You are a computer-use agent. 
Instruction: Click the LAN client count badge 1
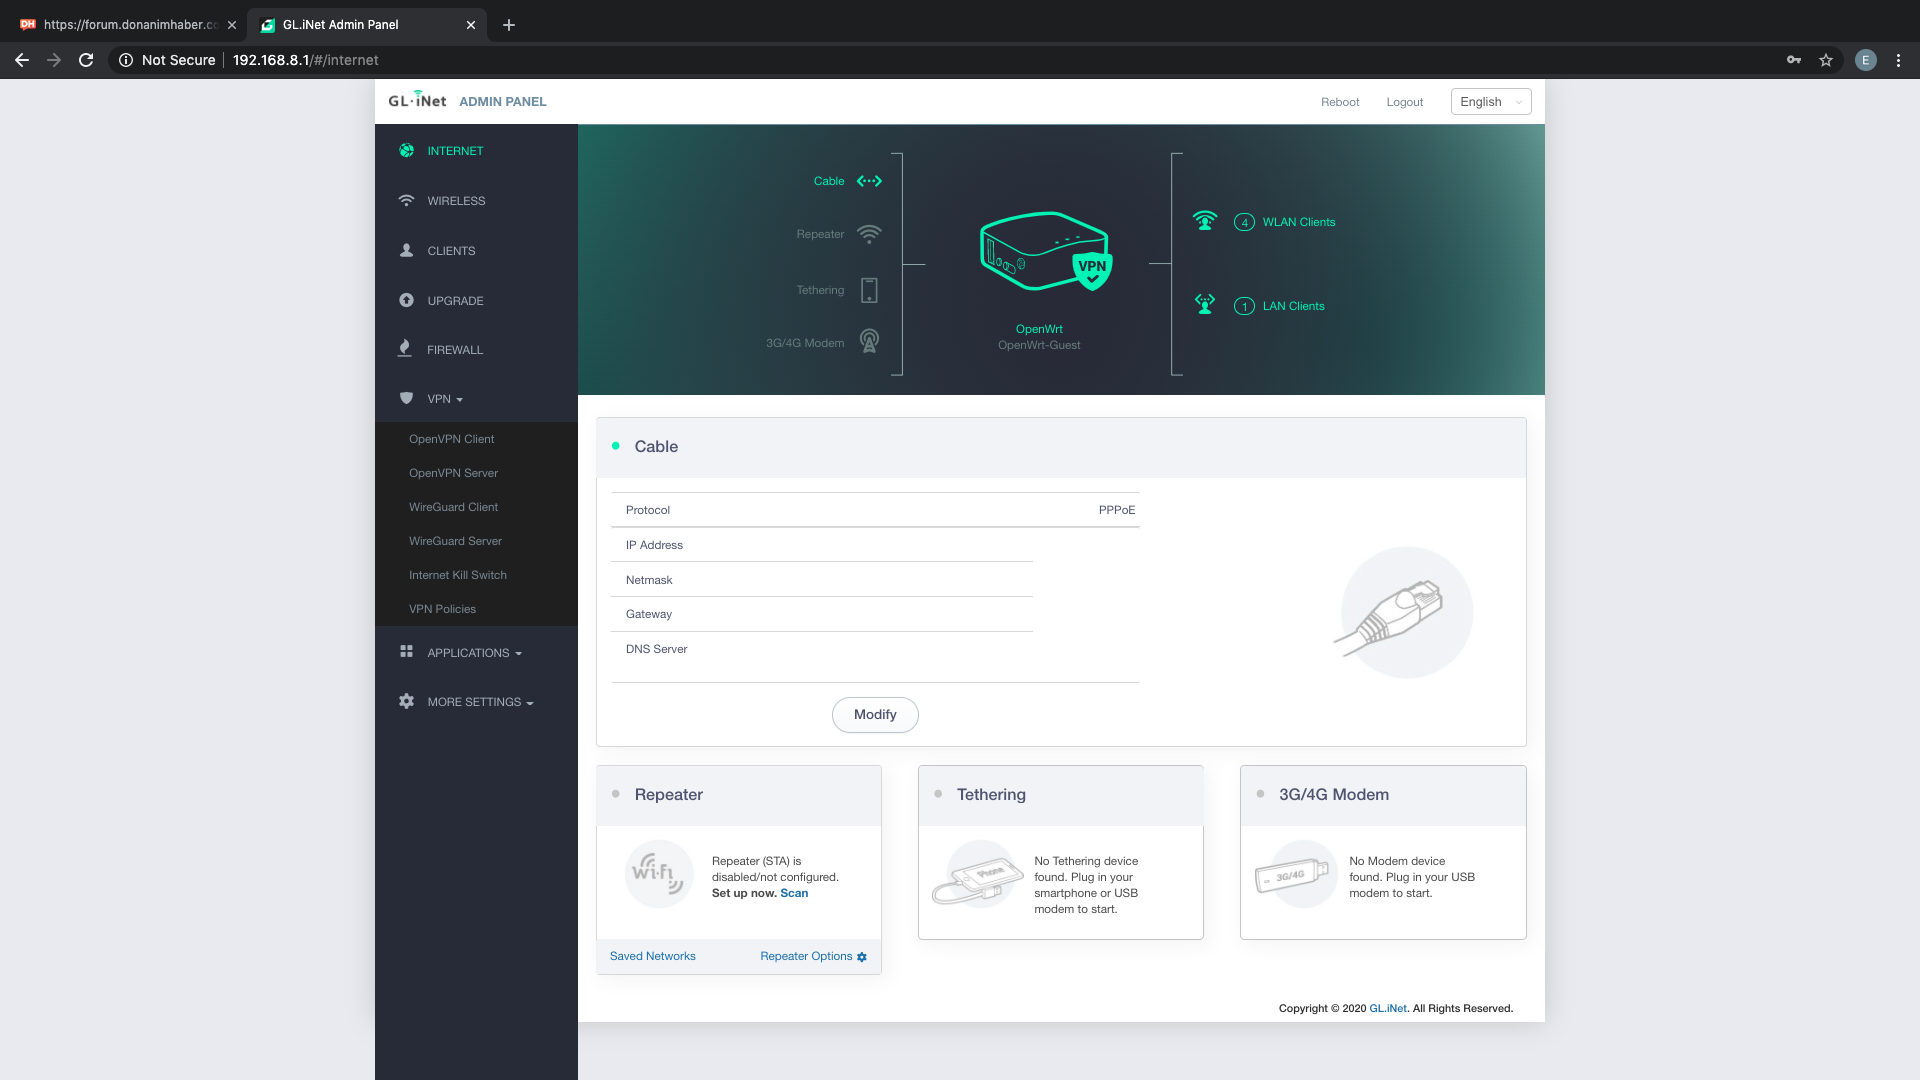[1244, 306]
